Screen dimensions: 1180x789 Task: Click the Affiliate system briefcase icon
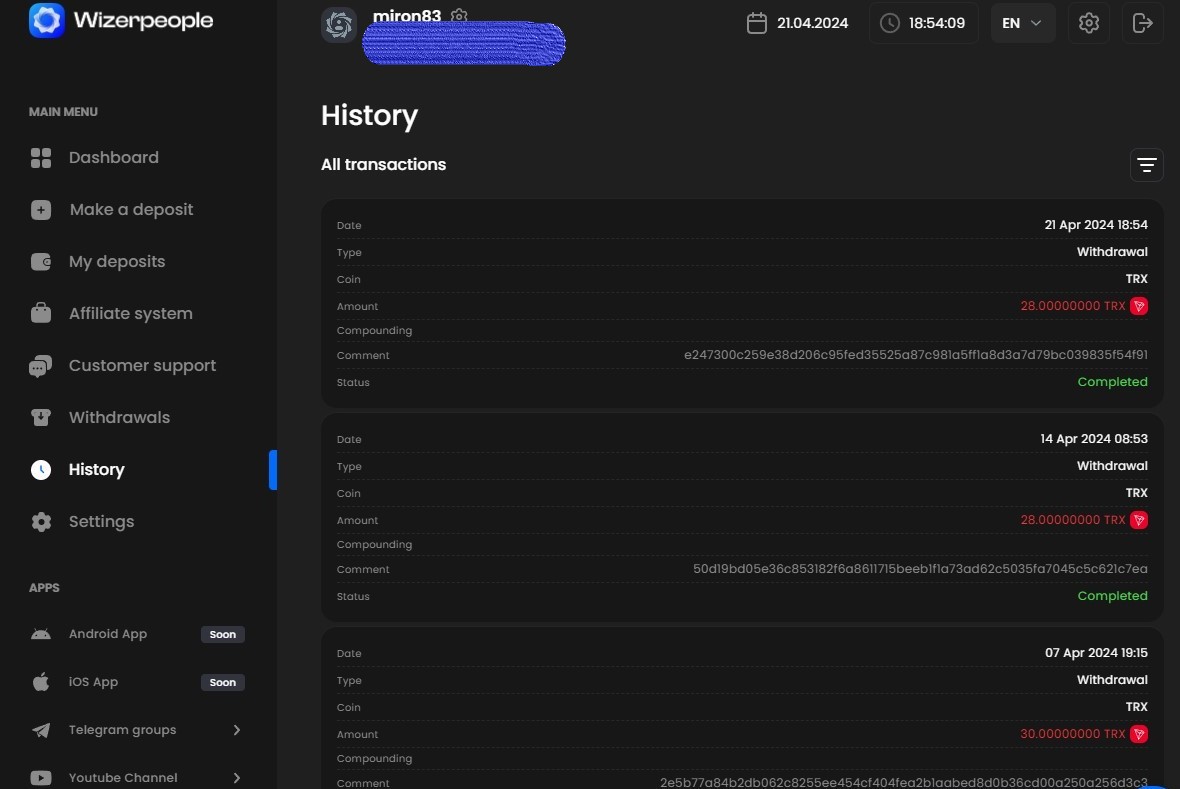pos(41,312)
